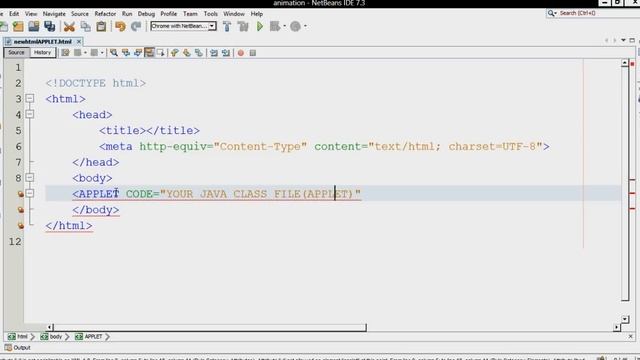
Task: Click the <title></title> line
Action: pyautogui.click(x=149, y=131)
